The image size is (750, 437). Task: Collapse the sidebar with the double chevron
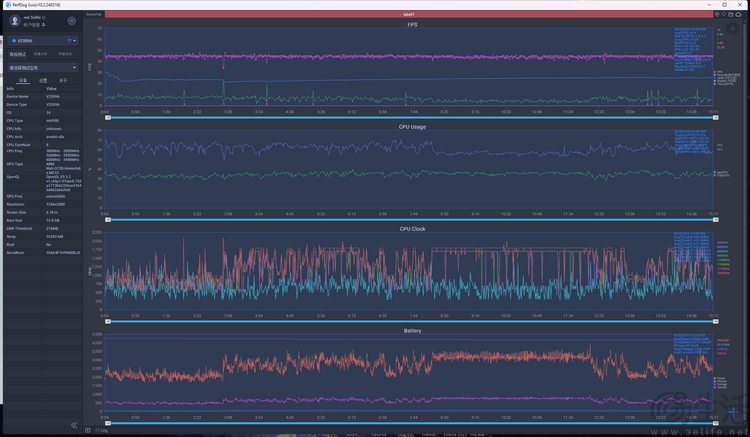click(74, 425)
